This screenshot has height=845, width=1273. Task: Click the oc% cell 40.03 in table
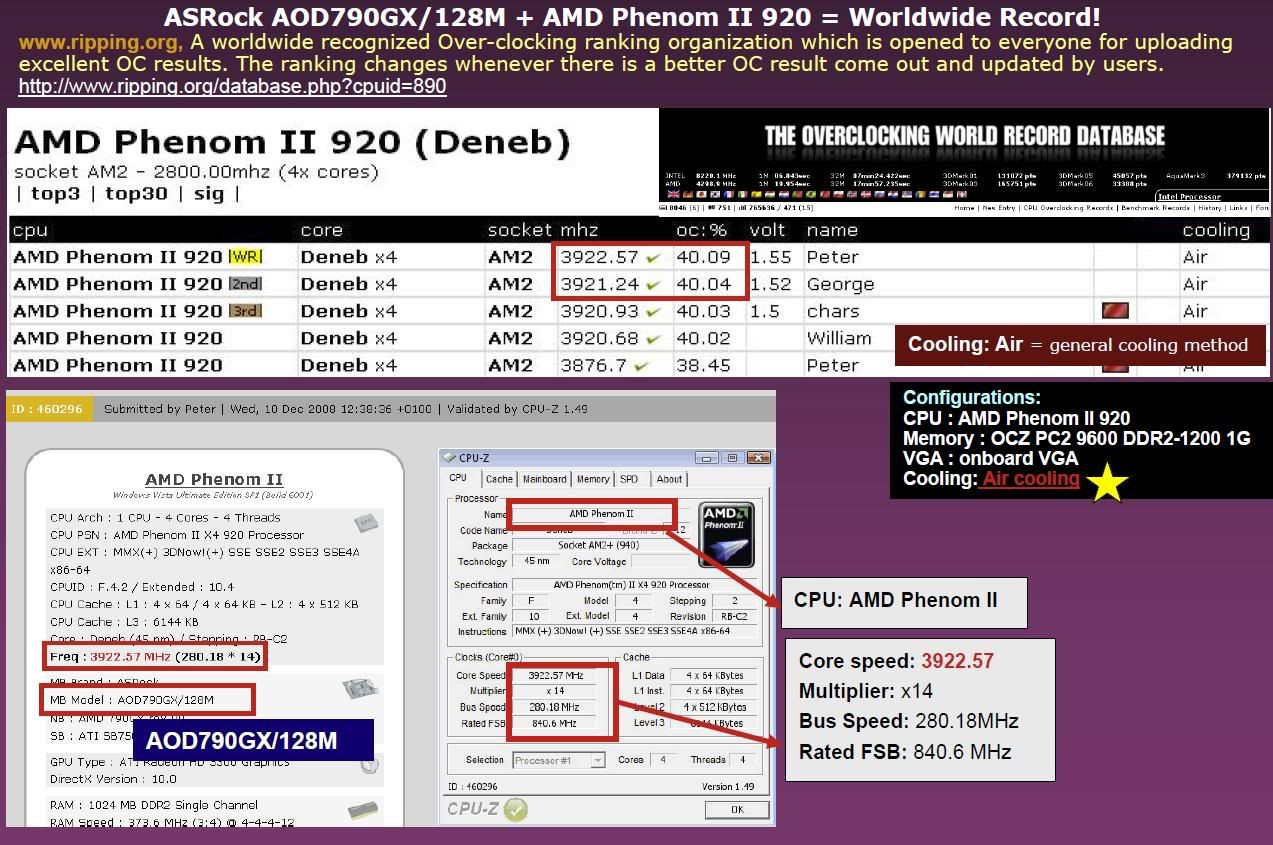point(704,312)
